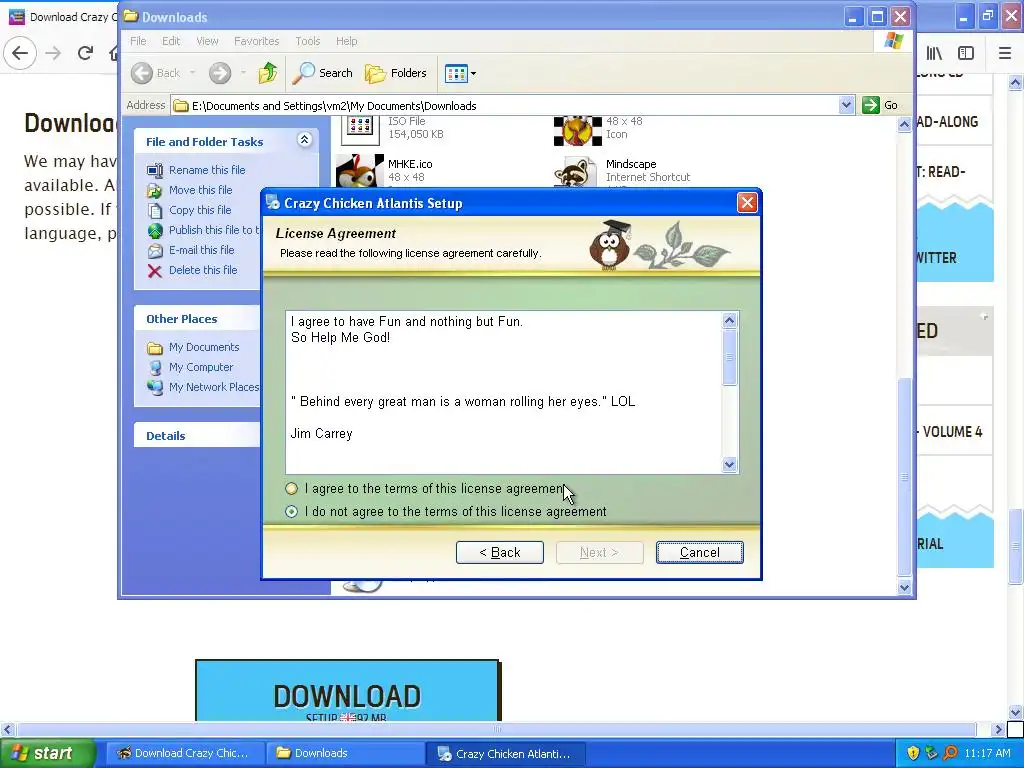Click Explorer Back arrow icon

pos(142,73)
